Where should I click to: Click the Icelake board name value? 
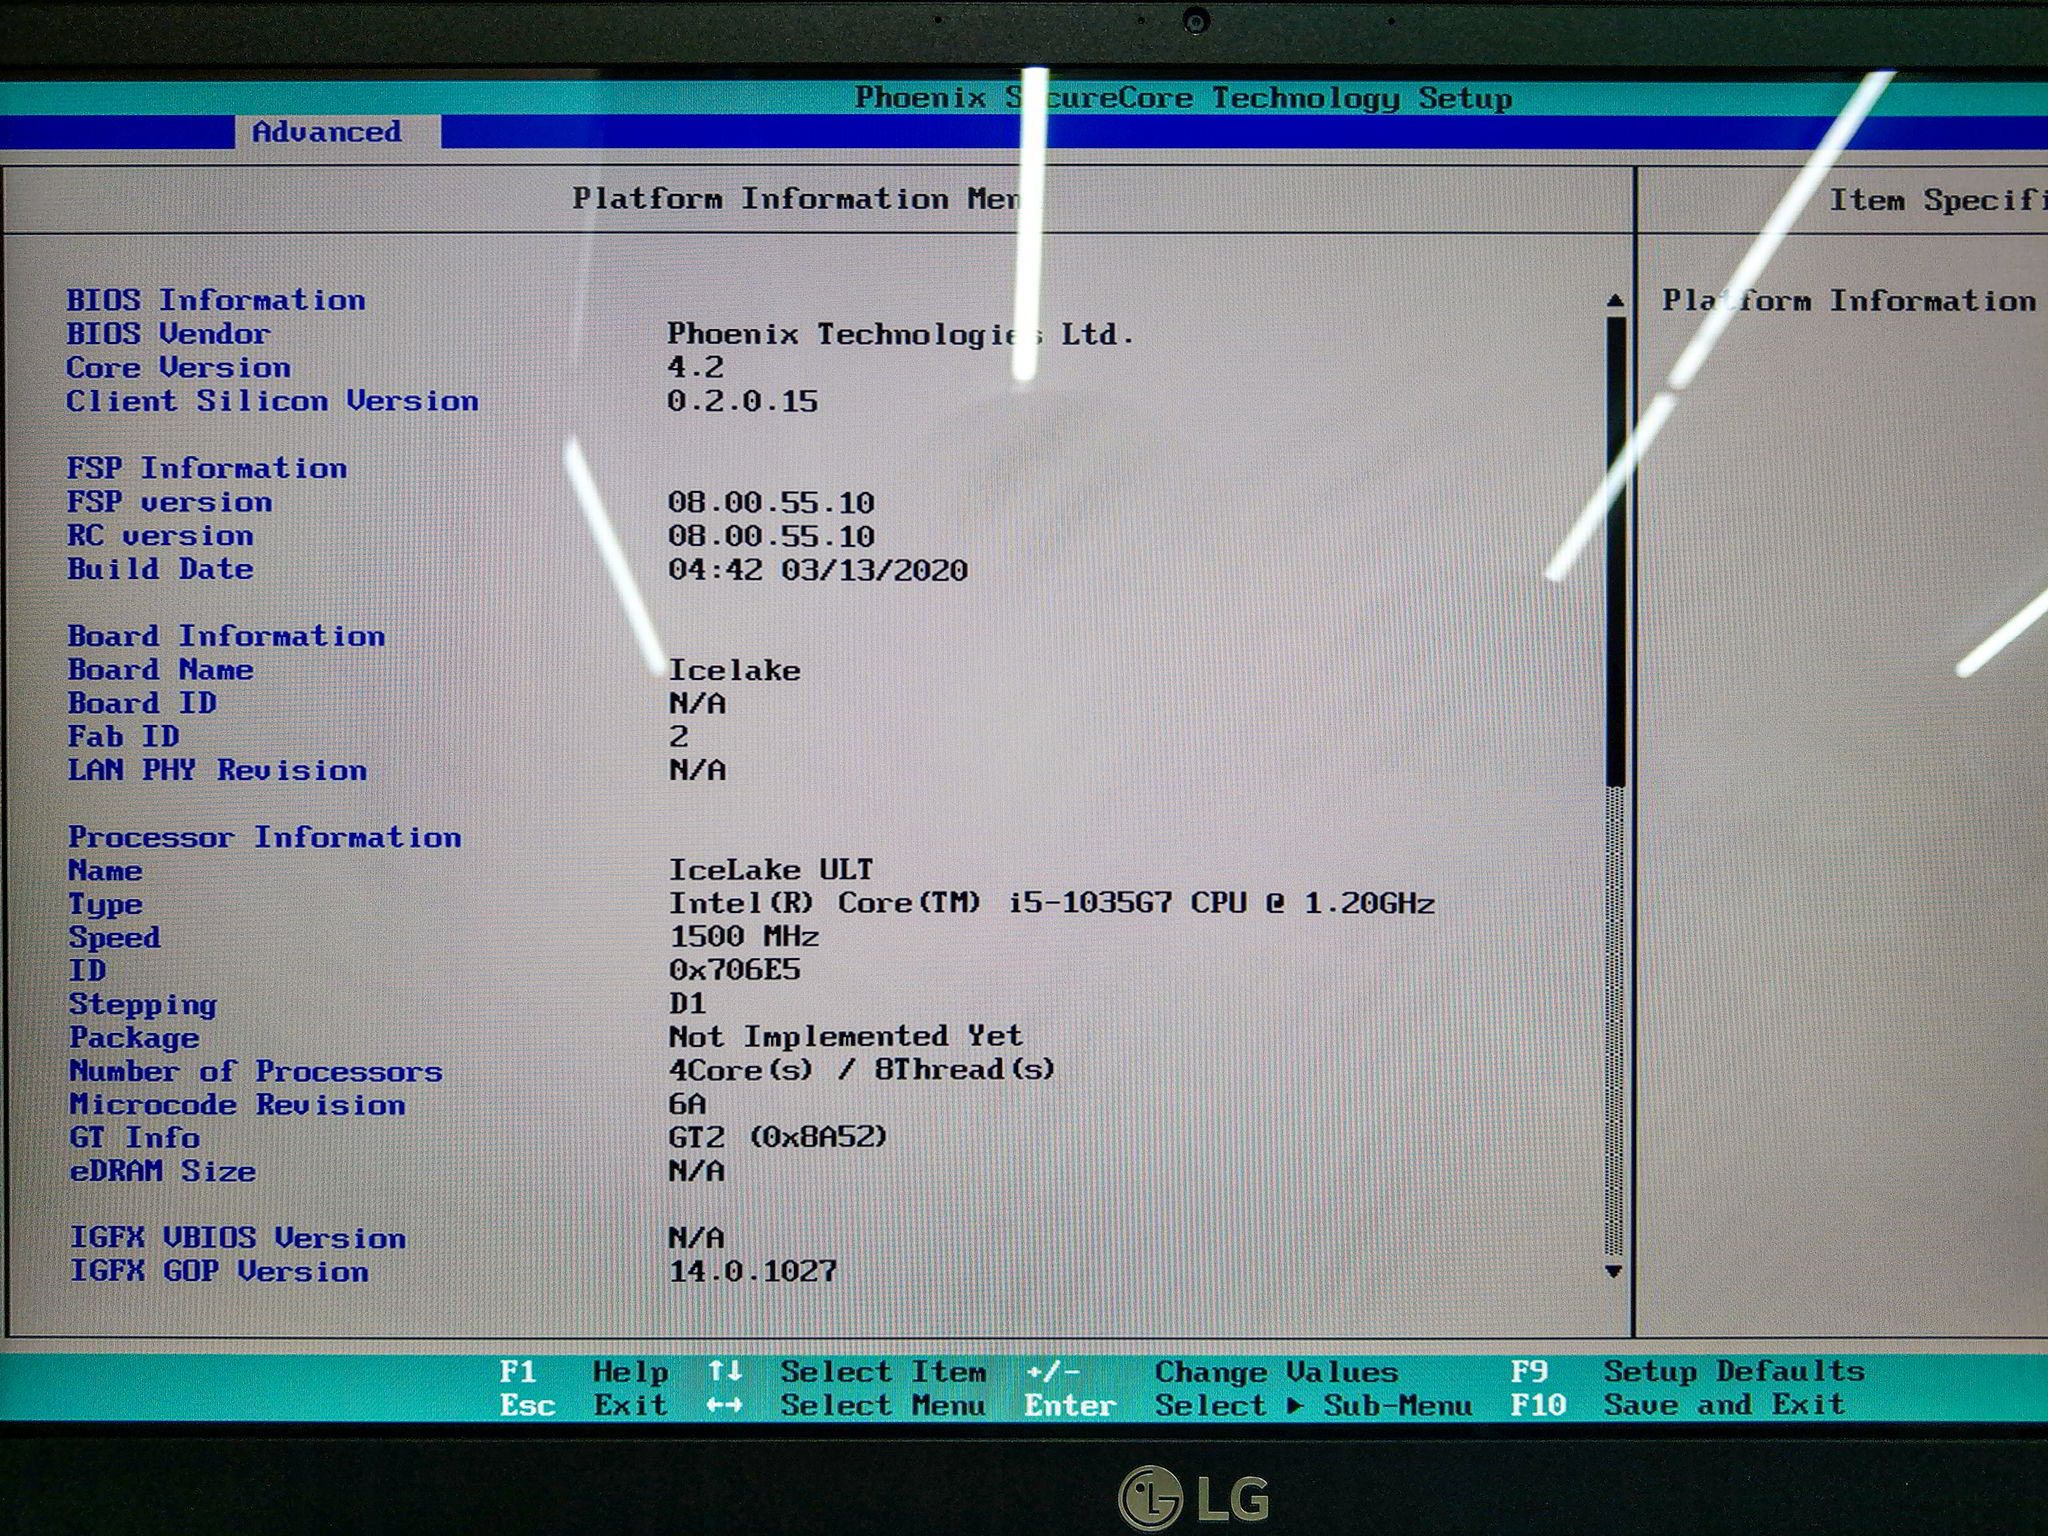(734, 670)
